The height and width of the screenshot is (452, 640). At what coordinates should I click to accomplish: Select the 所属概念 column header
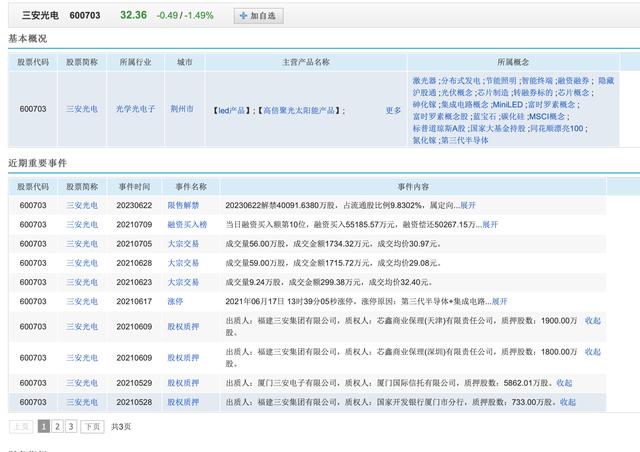click(513, 62)
